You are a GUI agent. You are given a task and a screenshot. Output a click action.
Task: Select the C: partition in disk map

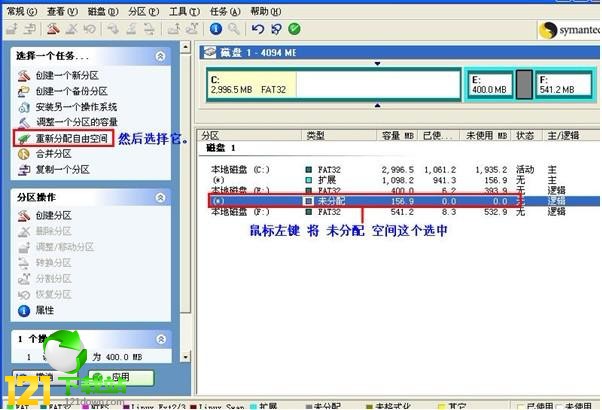(x=334, y=84)
